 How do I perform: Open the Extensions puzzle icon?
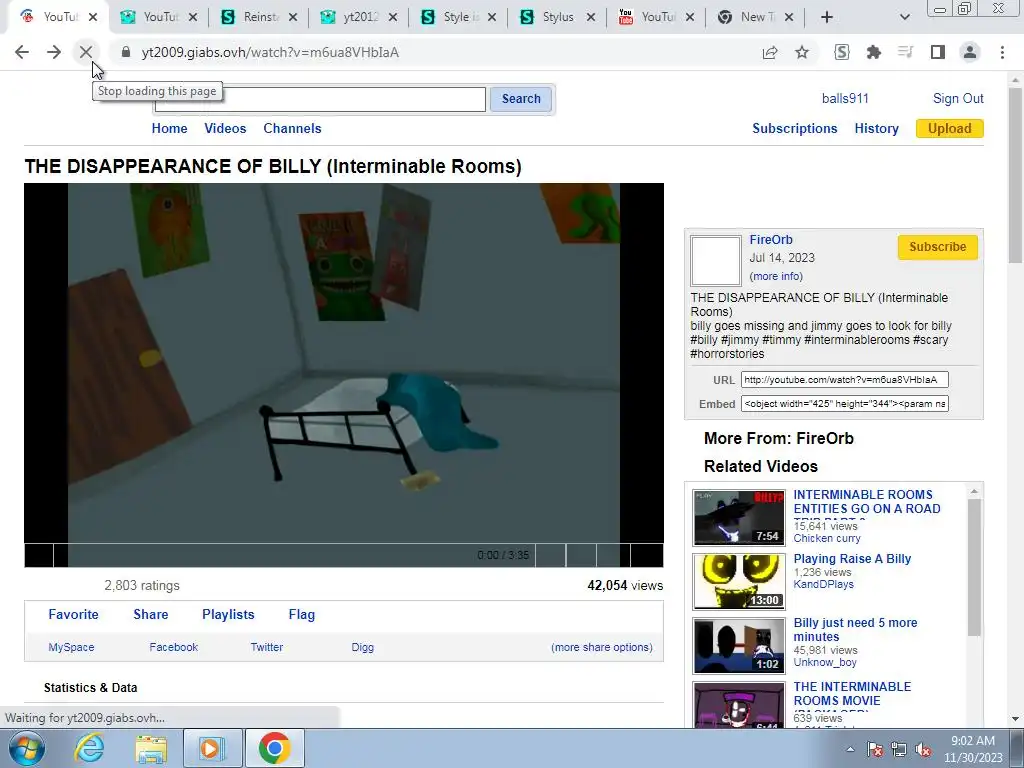coord(874,52)
